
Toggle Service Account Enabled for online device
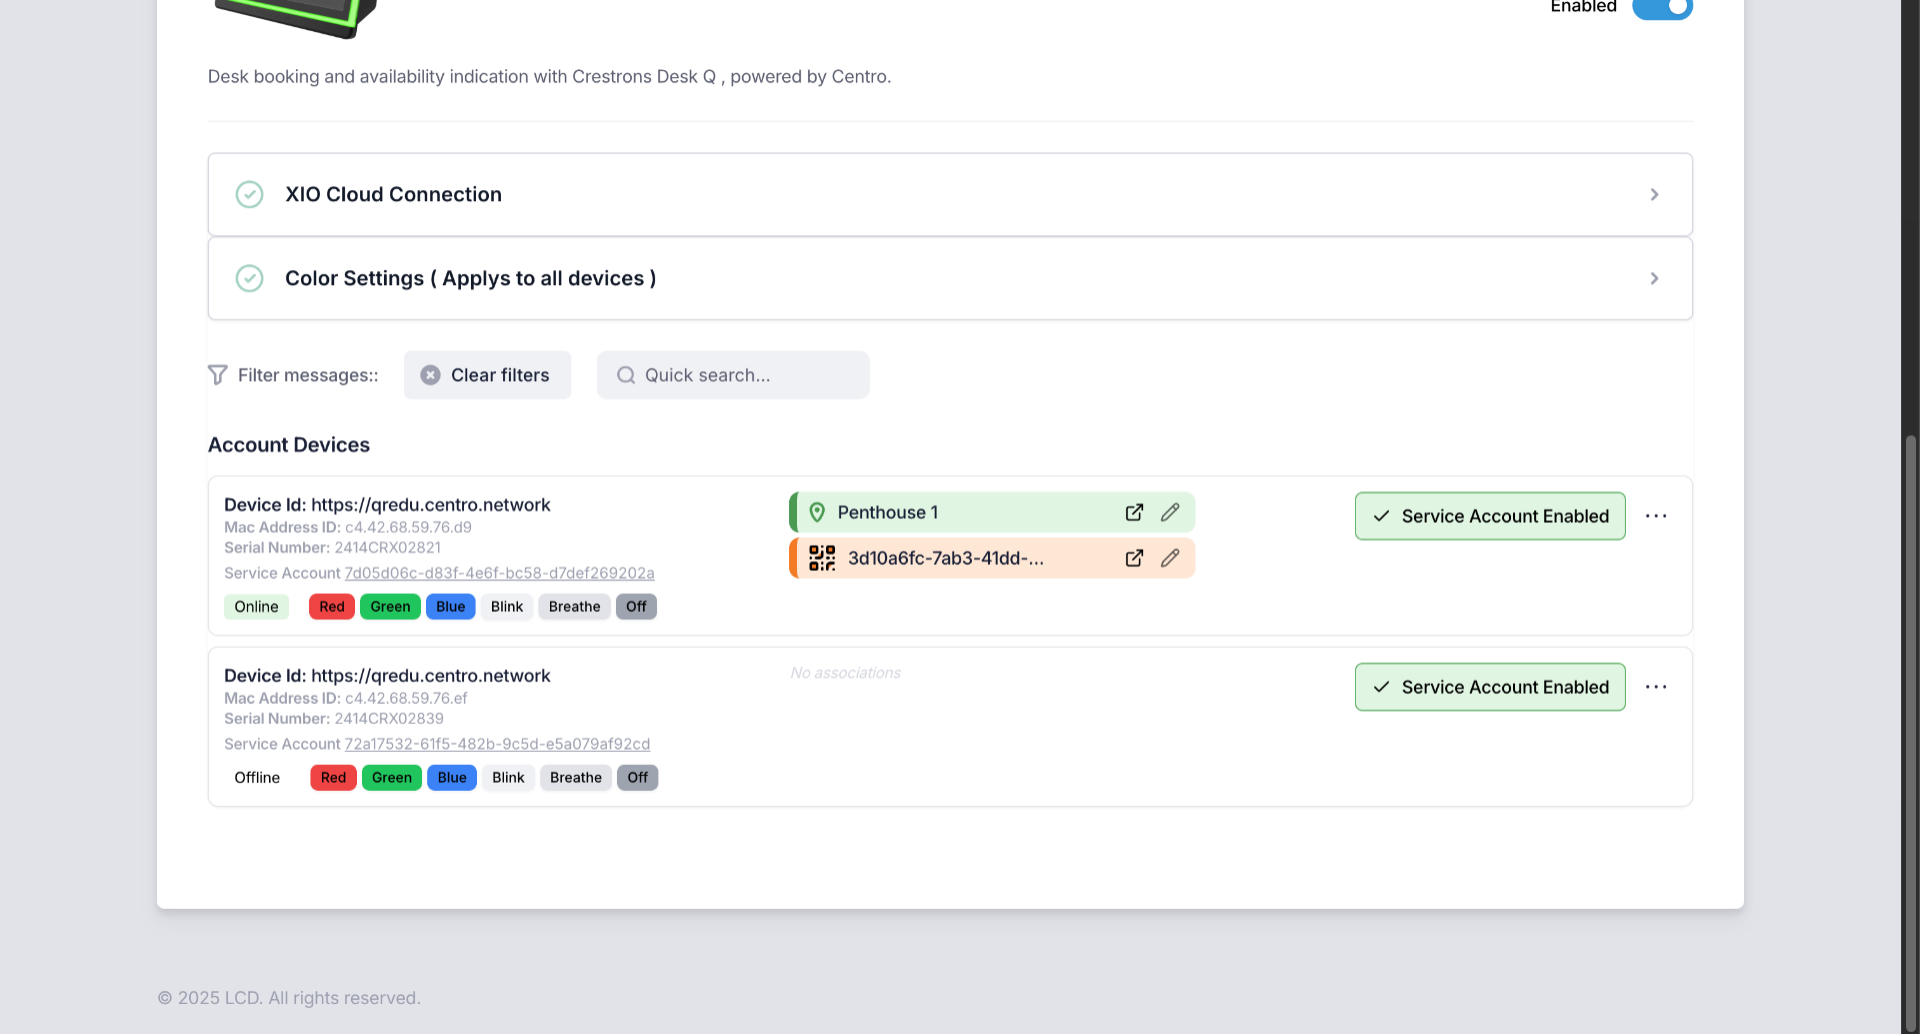pos(1490,516)
